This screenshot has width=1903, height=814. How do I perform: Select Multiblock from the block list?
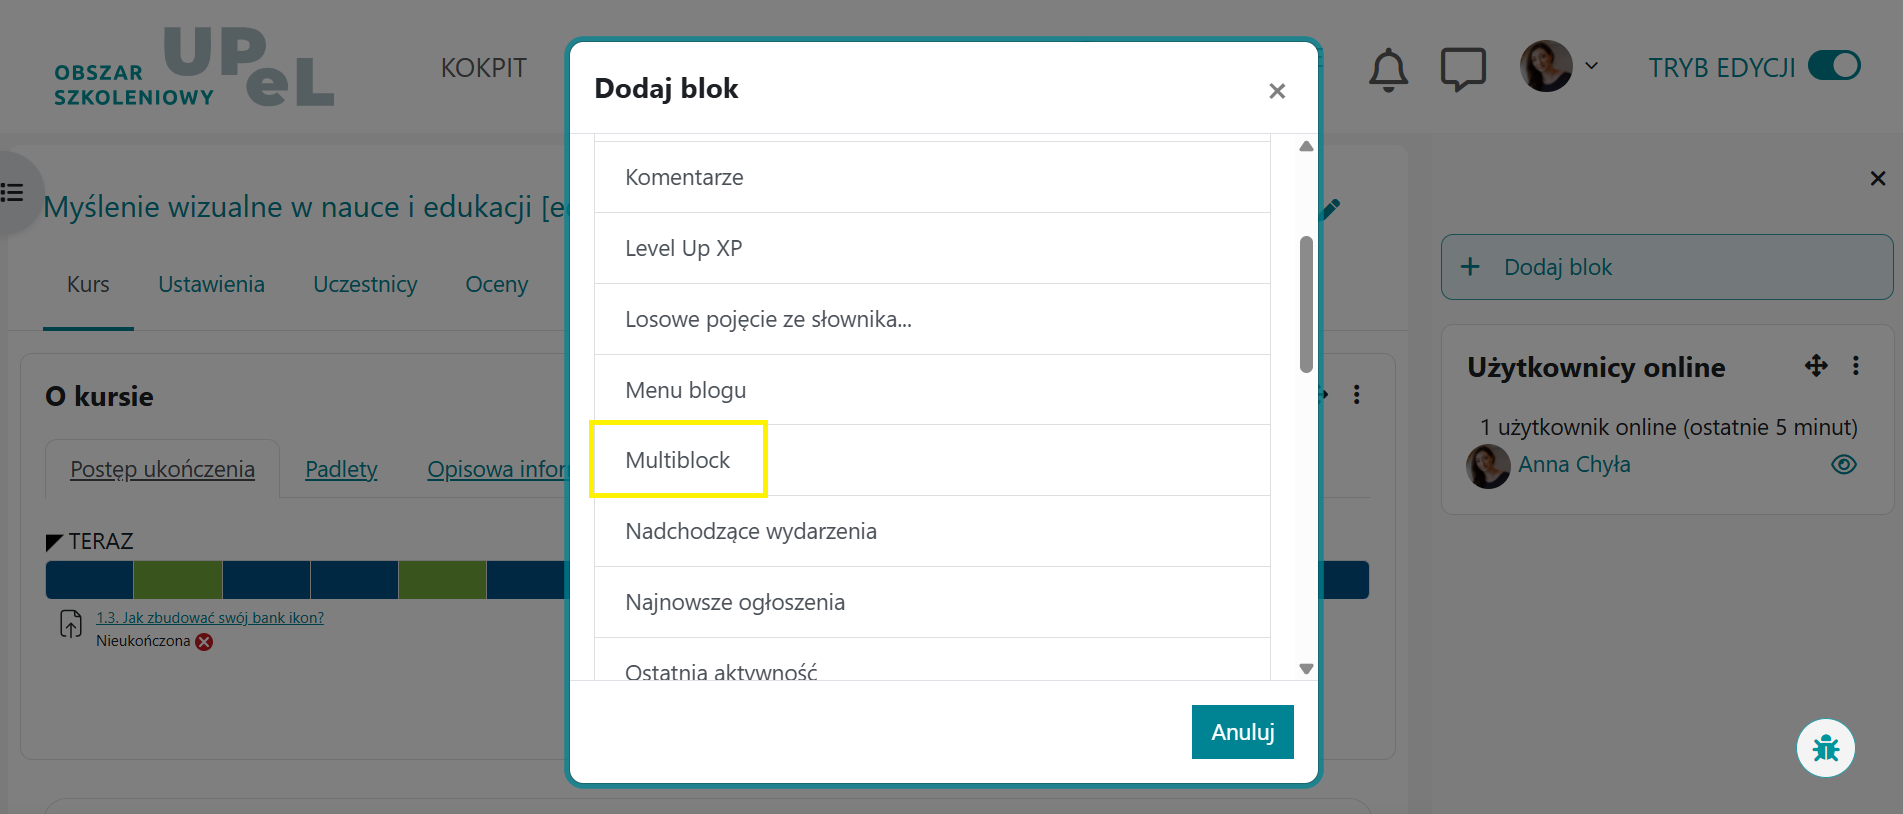678,460
